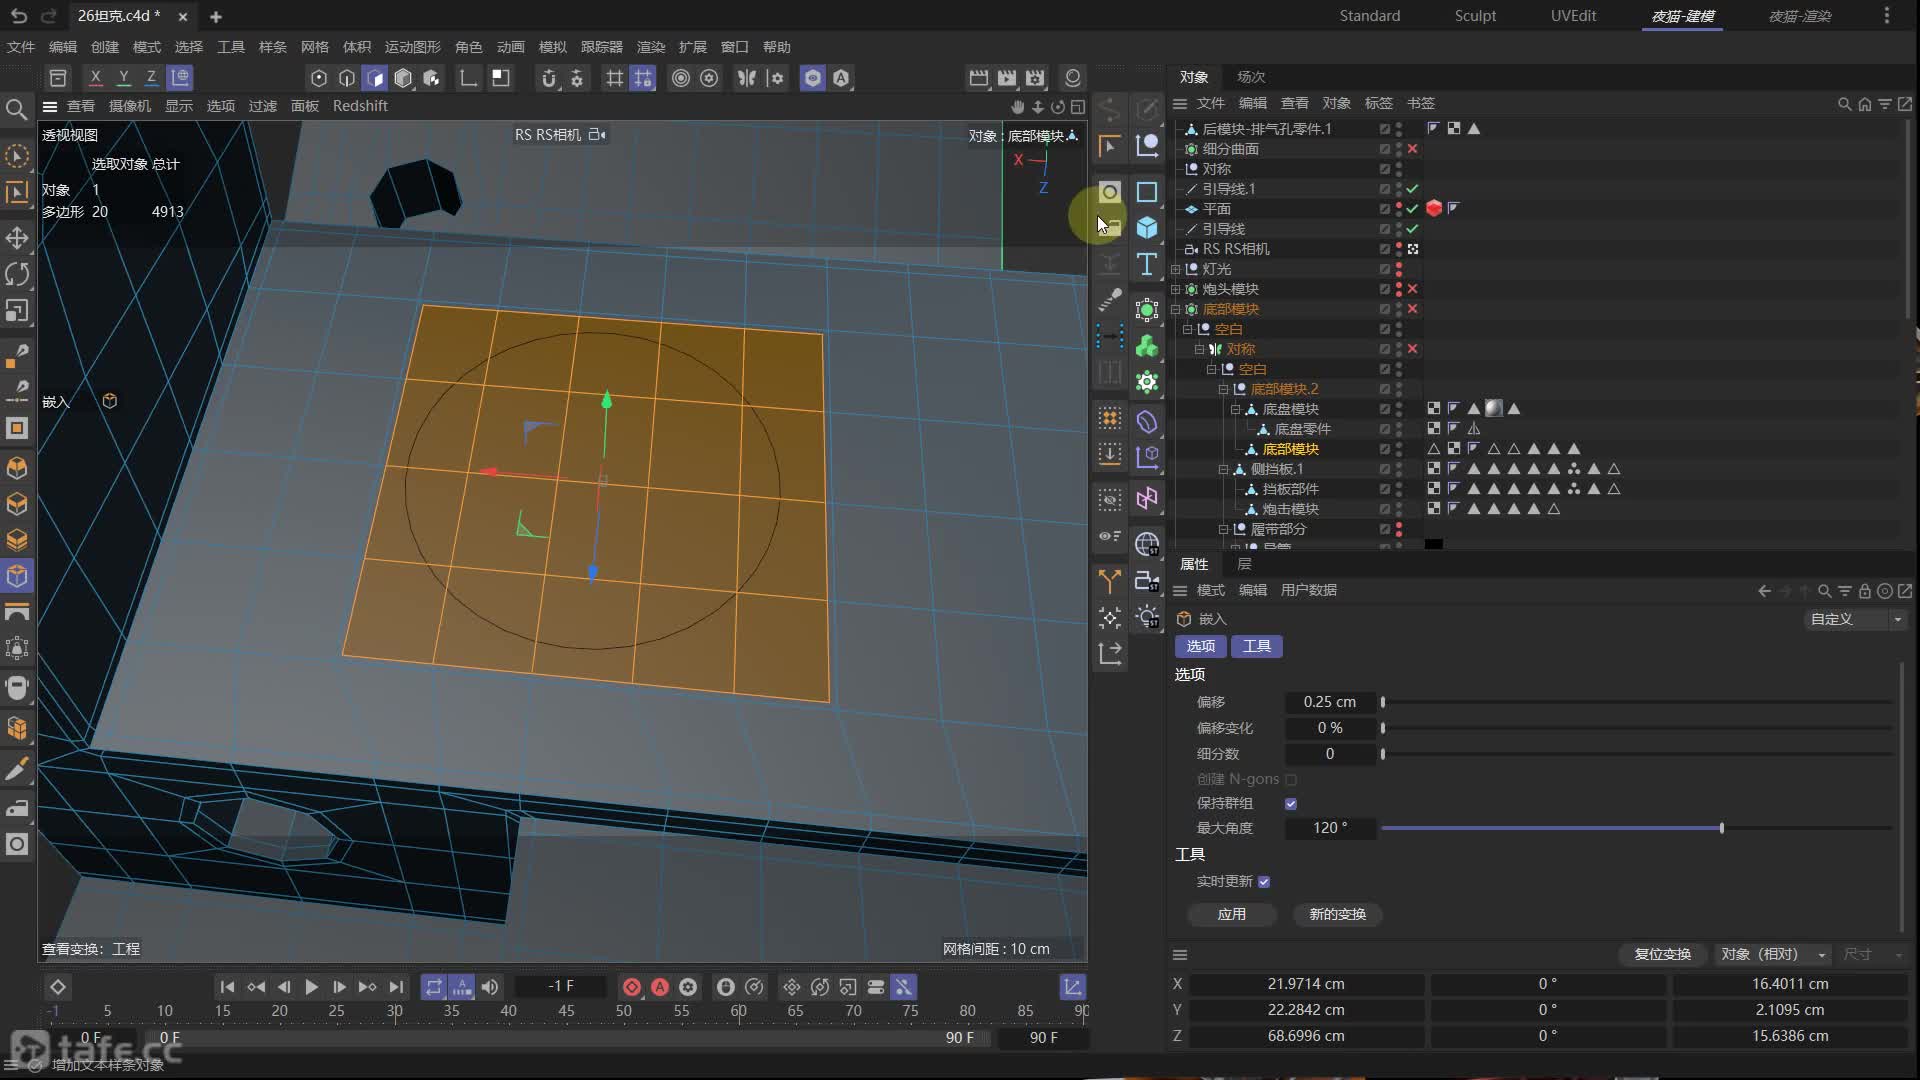Click the knife tool icon in left toolbar
Image resolution: width=1920 pixels, height=1080 pixels.
(x=17, y=769)
